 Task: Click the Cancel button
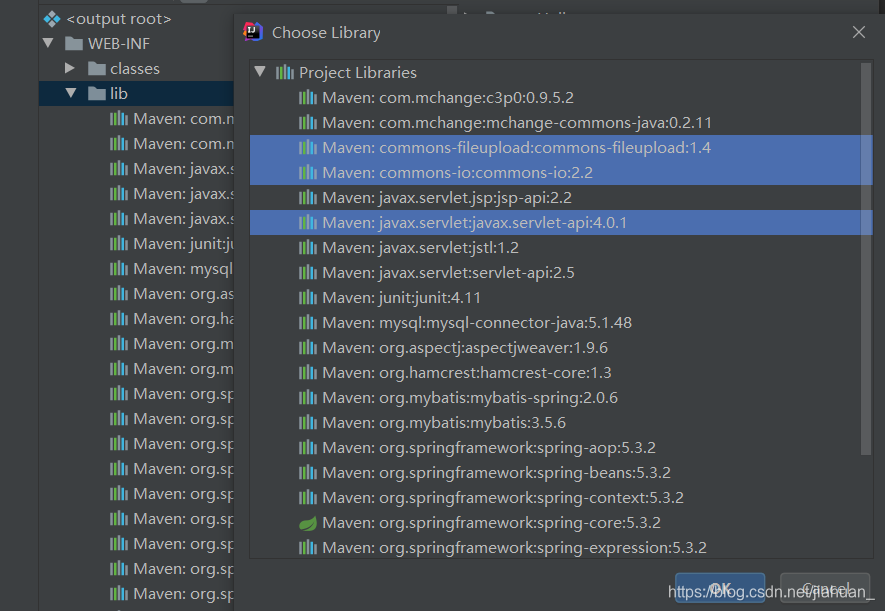tap(825, 588)
